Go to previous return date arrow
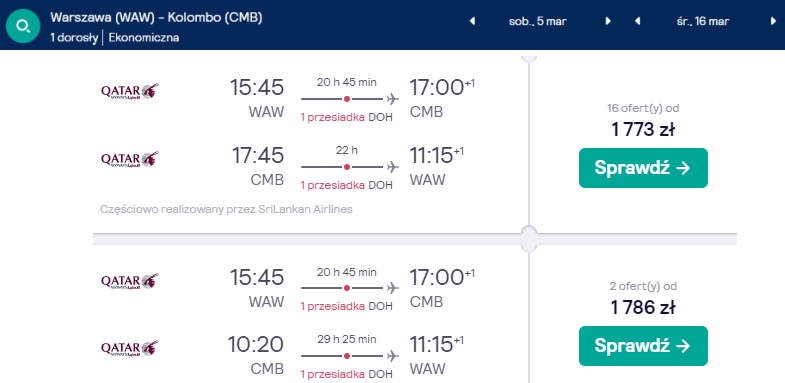 coord(637,21)
